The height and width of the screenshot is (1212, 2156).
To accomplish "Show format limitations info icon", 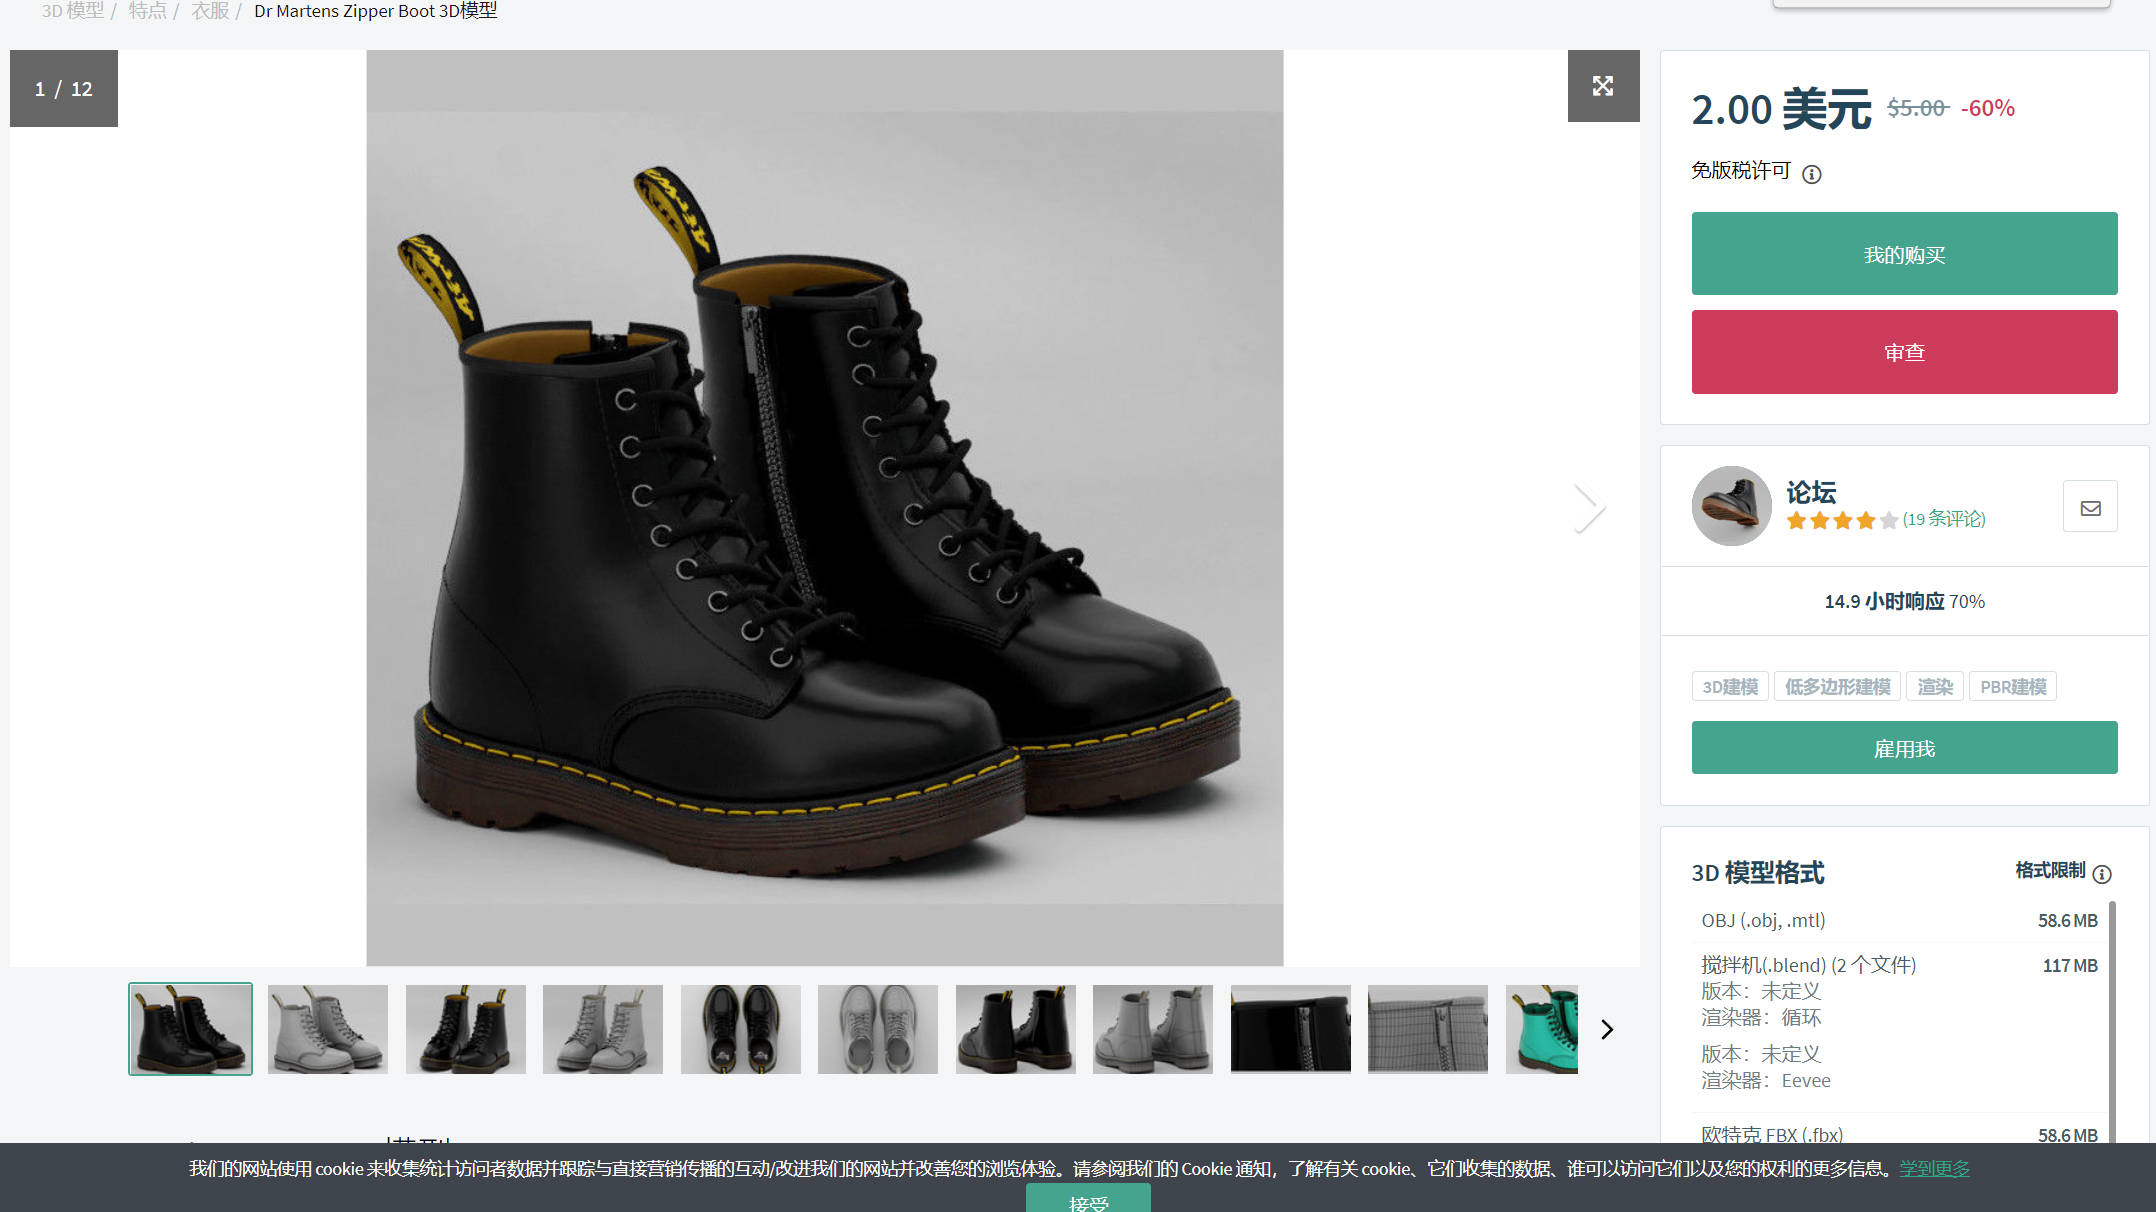I will tap(2102, 874).
